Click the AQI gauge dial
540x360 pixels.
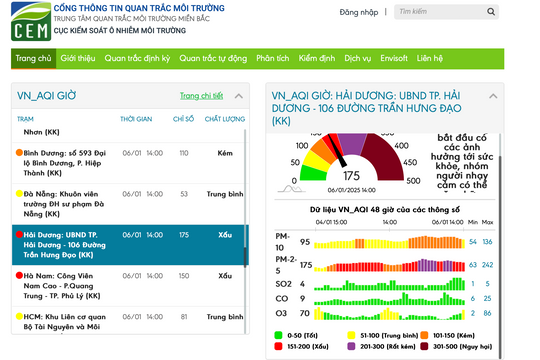pyautogui.click(x=351, y=157)
